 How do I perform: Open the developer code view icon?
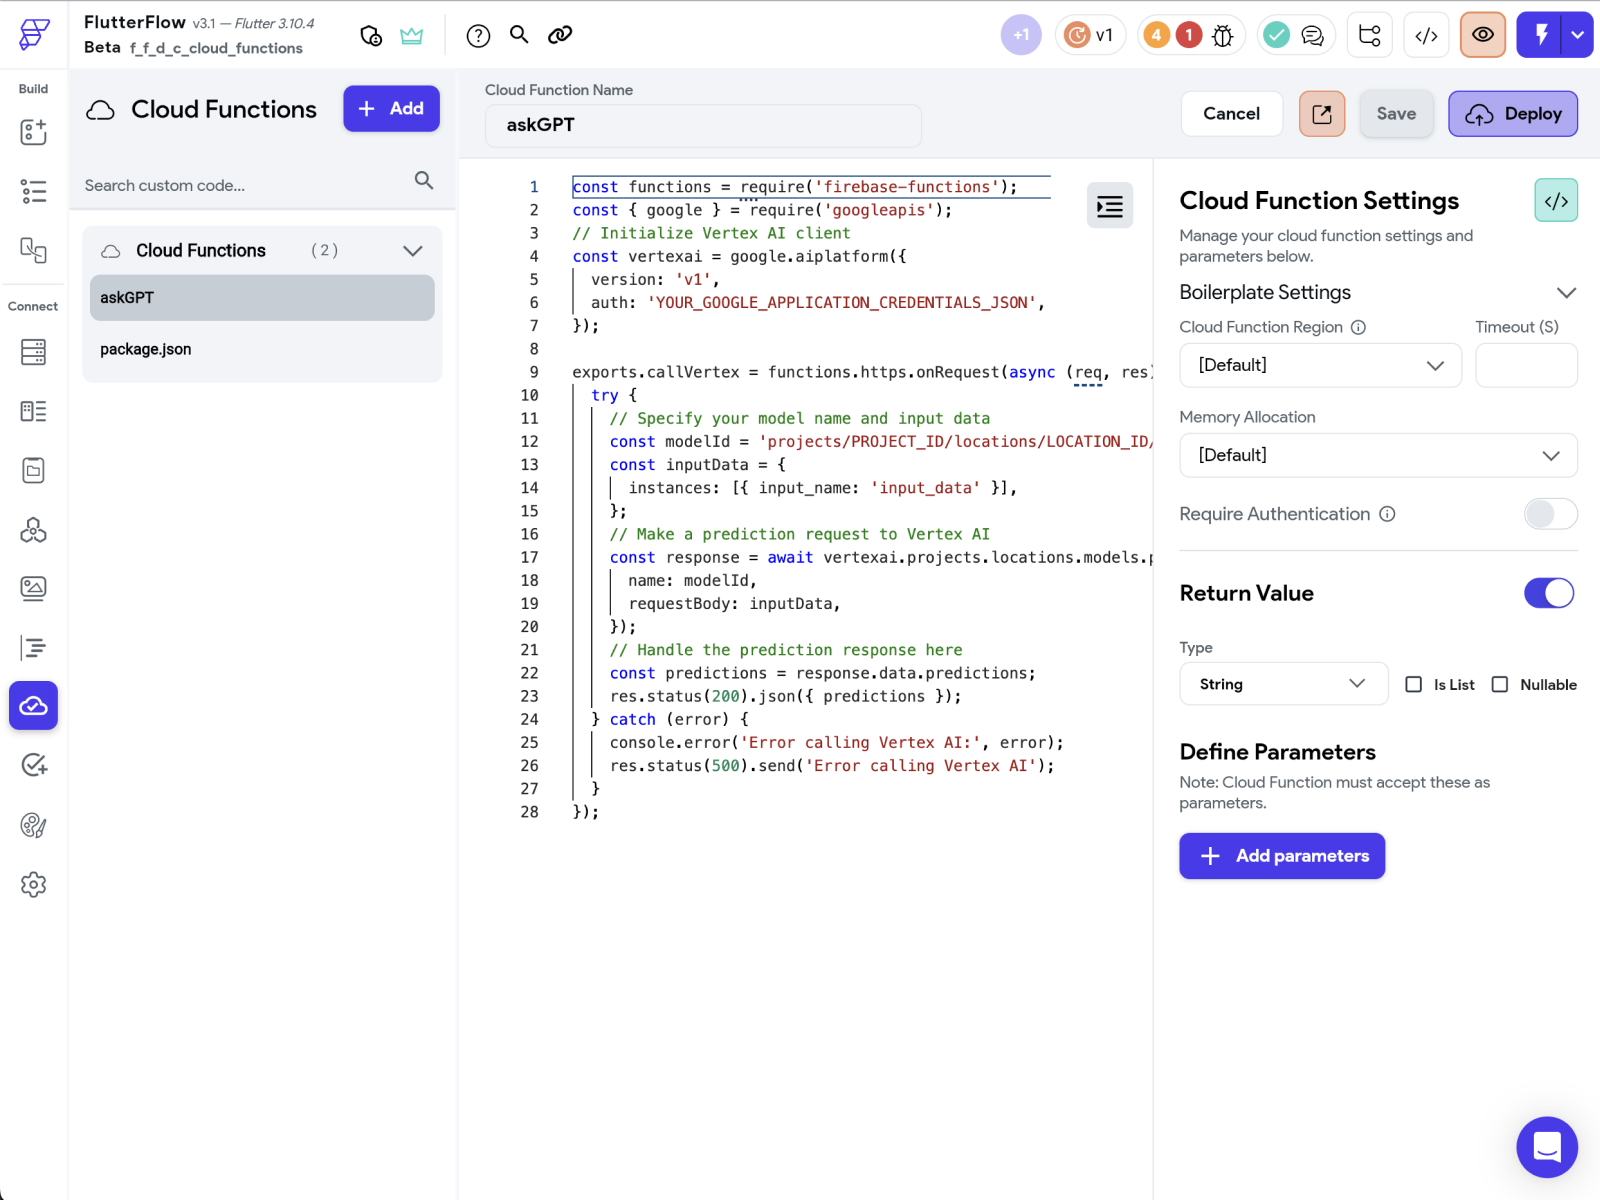click(1426, 36)
